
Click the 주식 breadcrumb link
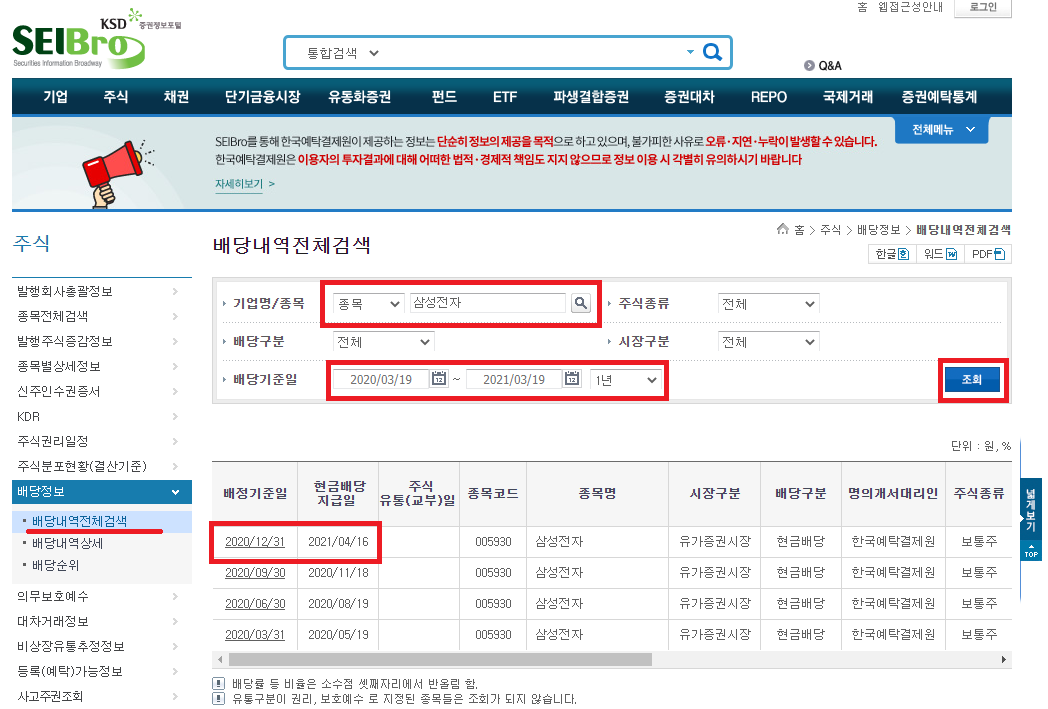point(830,230)
